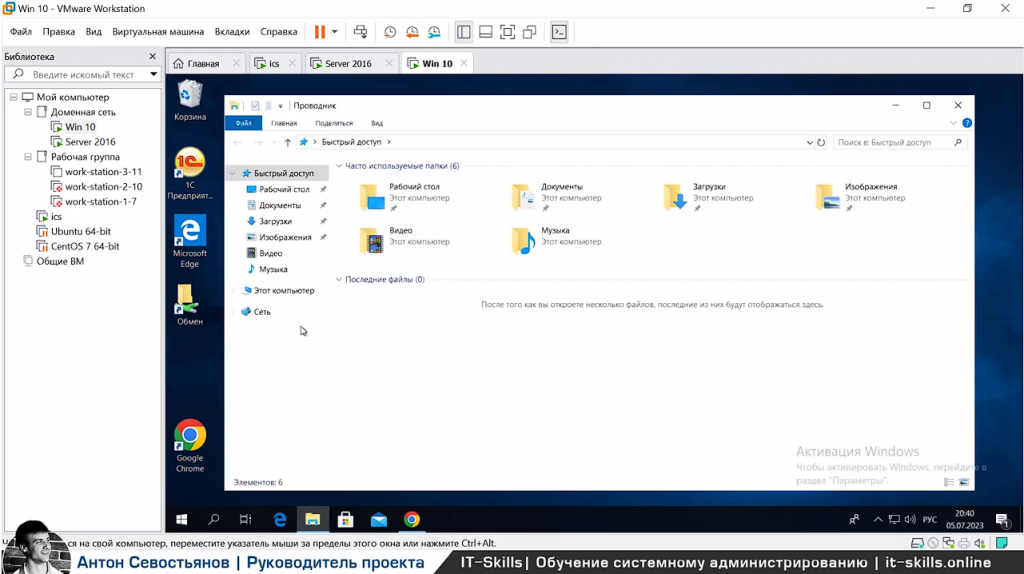Select the Музыка folder tile

tap(557, 240)
